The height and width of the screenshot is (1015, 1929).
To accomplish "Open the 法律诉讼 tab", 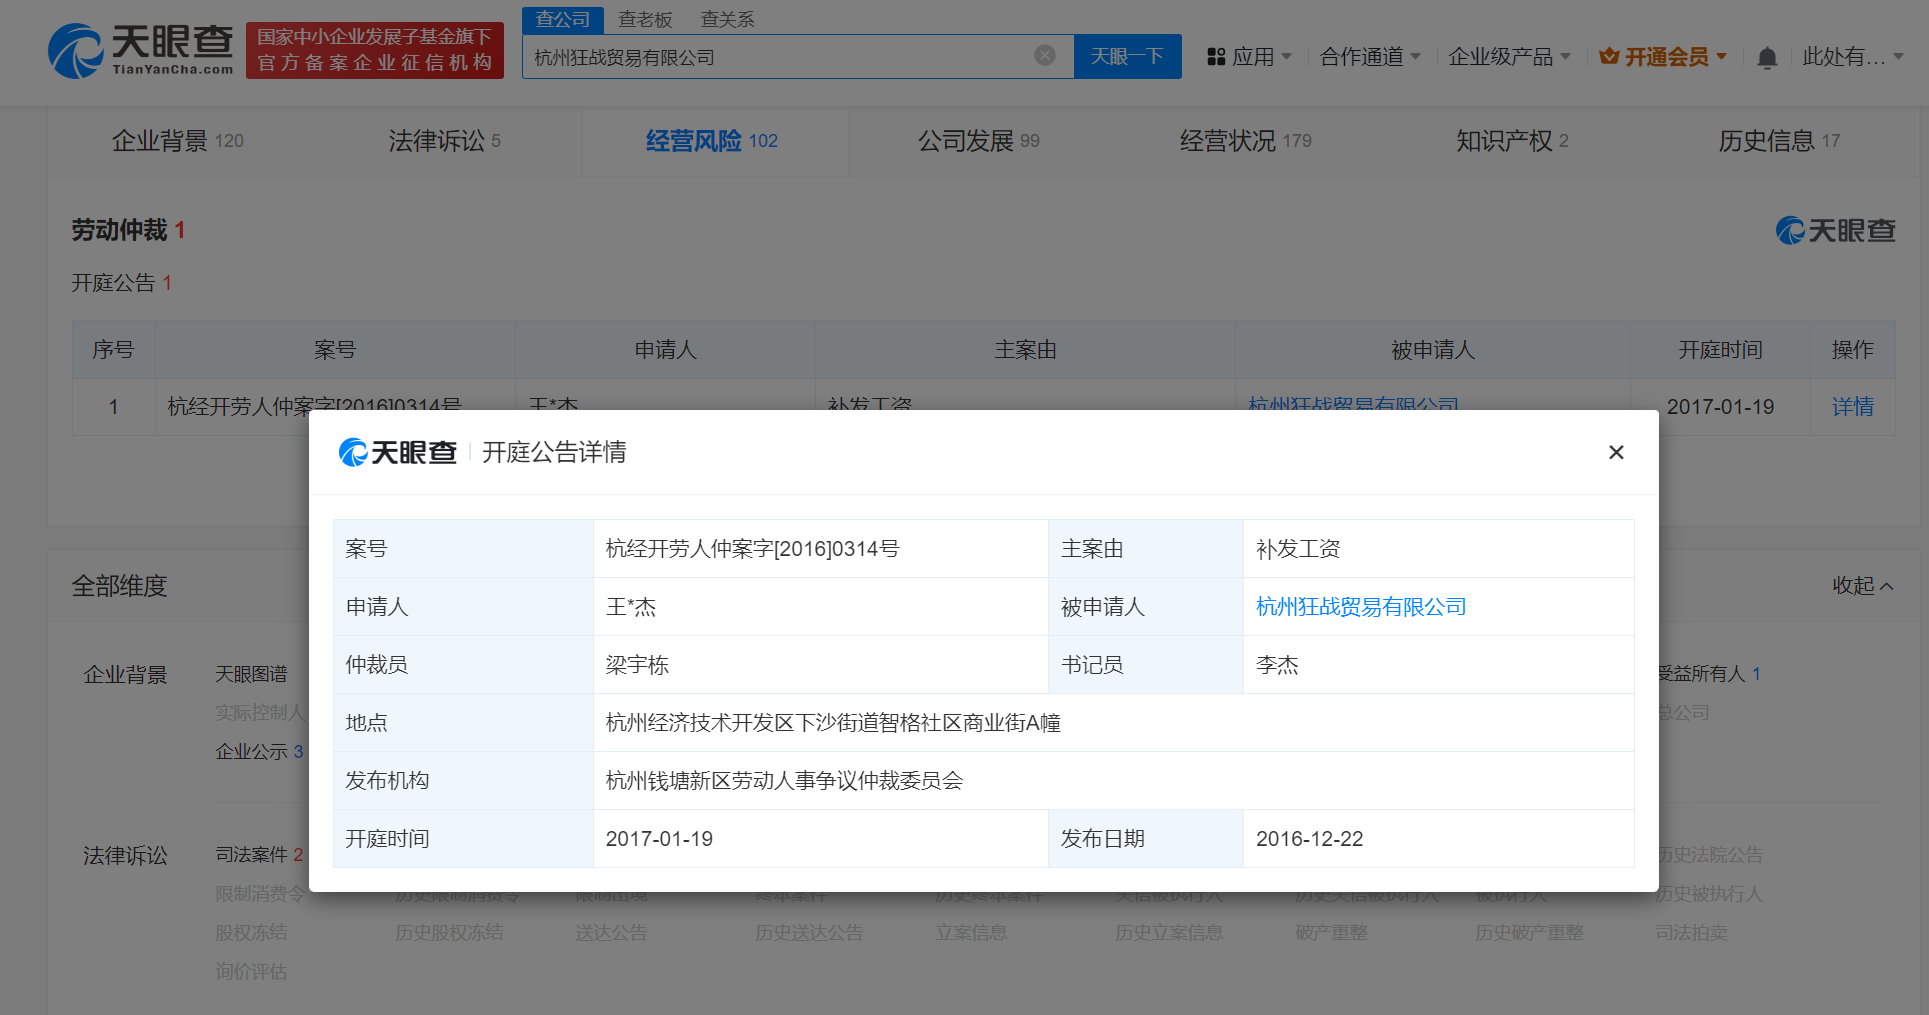I will [444, 141].
